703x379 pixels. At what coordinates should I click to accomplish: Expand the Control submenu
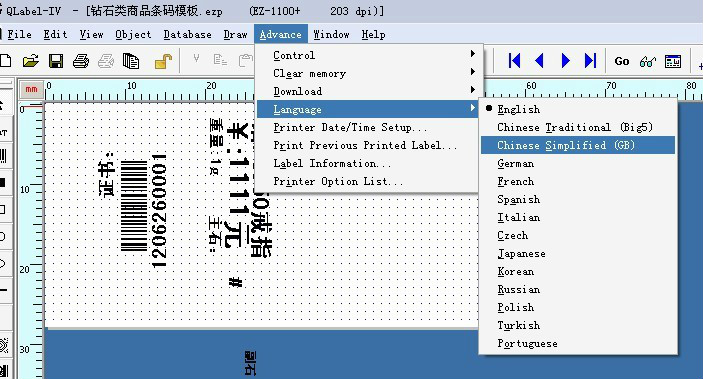[x=369, y=55]
